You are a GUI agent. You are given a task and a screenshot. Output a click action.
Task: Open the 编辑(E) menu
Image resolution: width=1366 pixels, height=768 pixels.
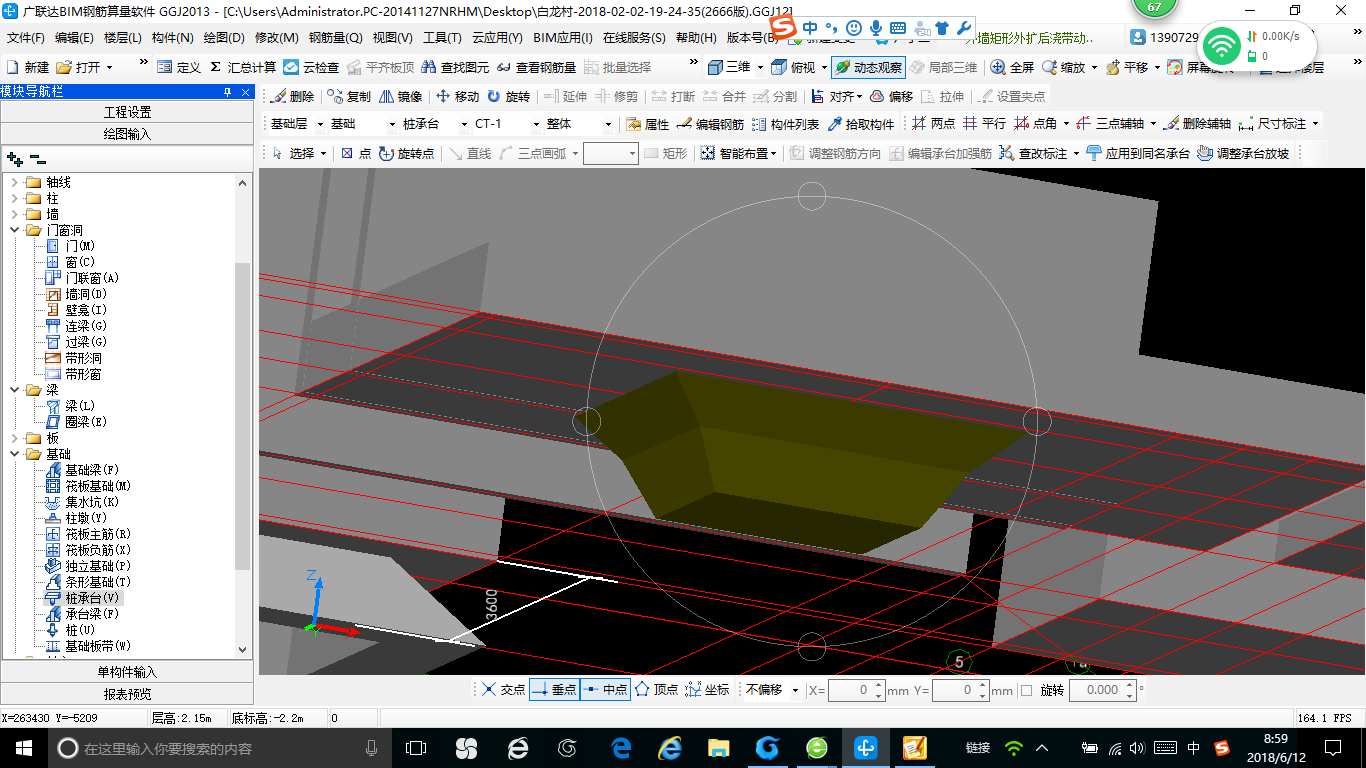[74, 38]
